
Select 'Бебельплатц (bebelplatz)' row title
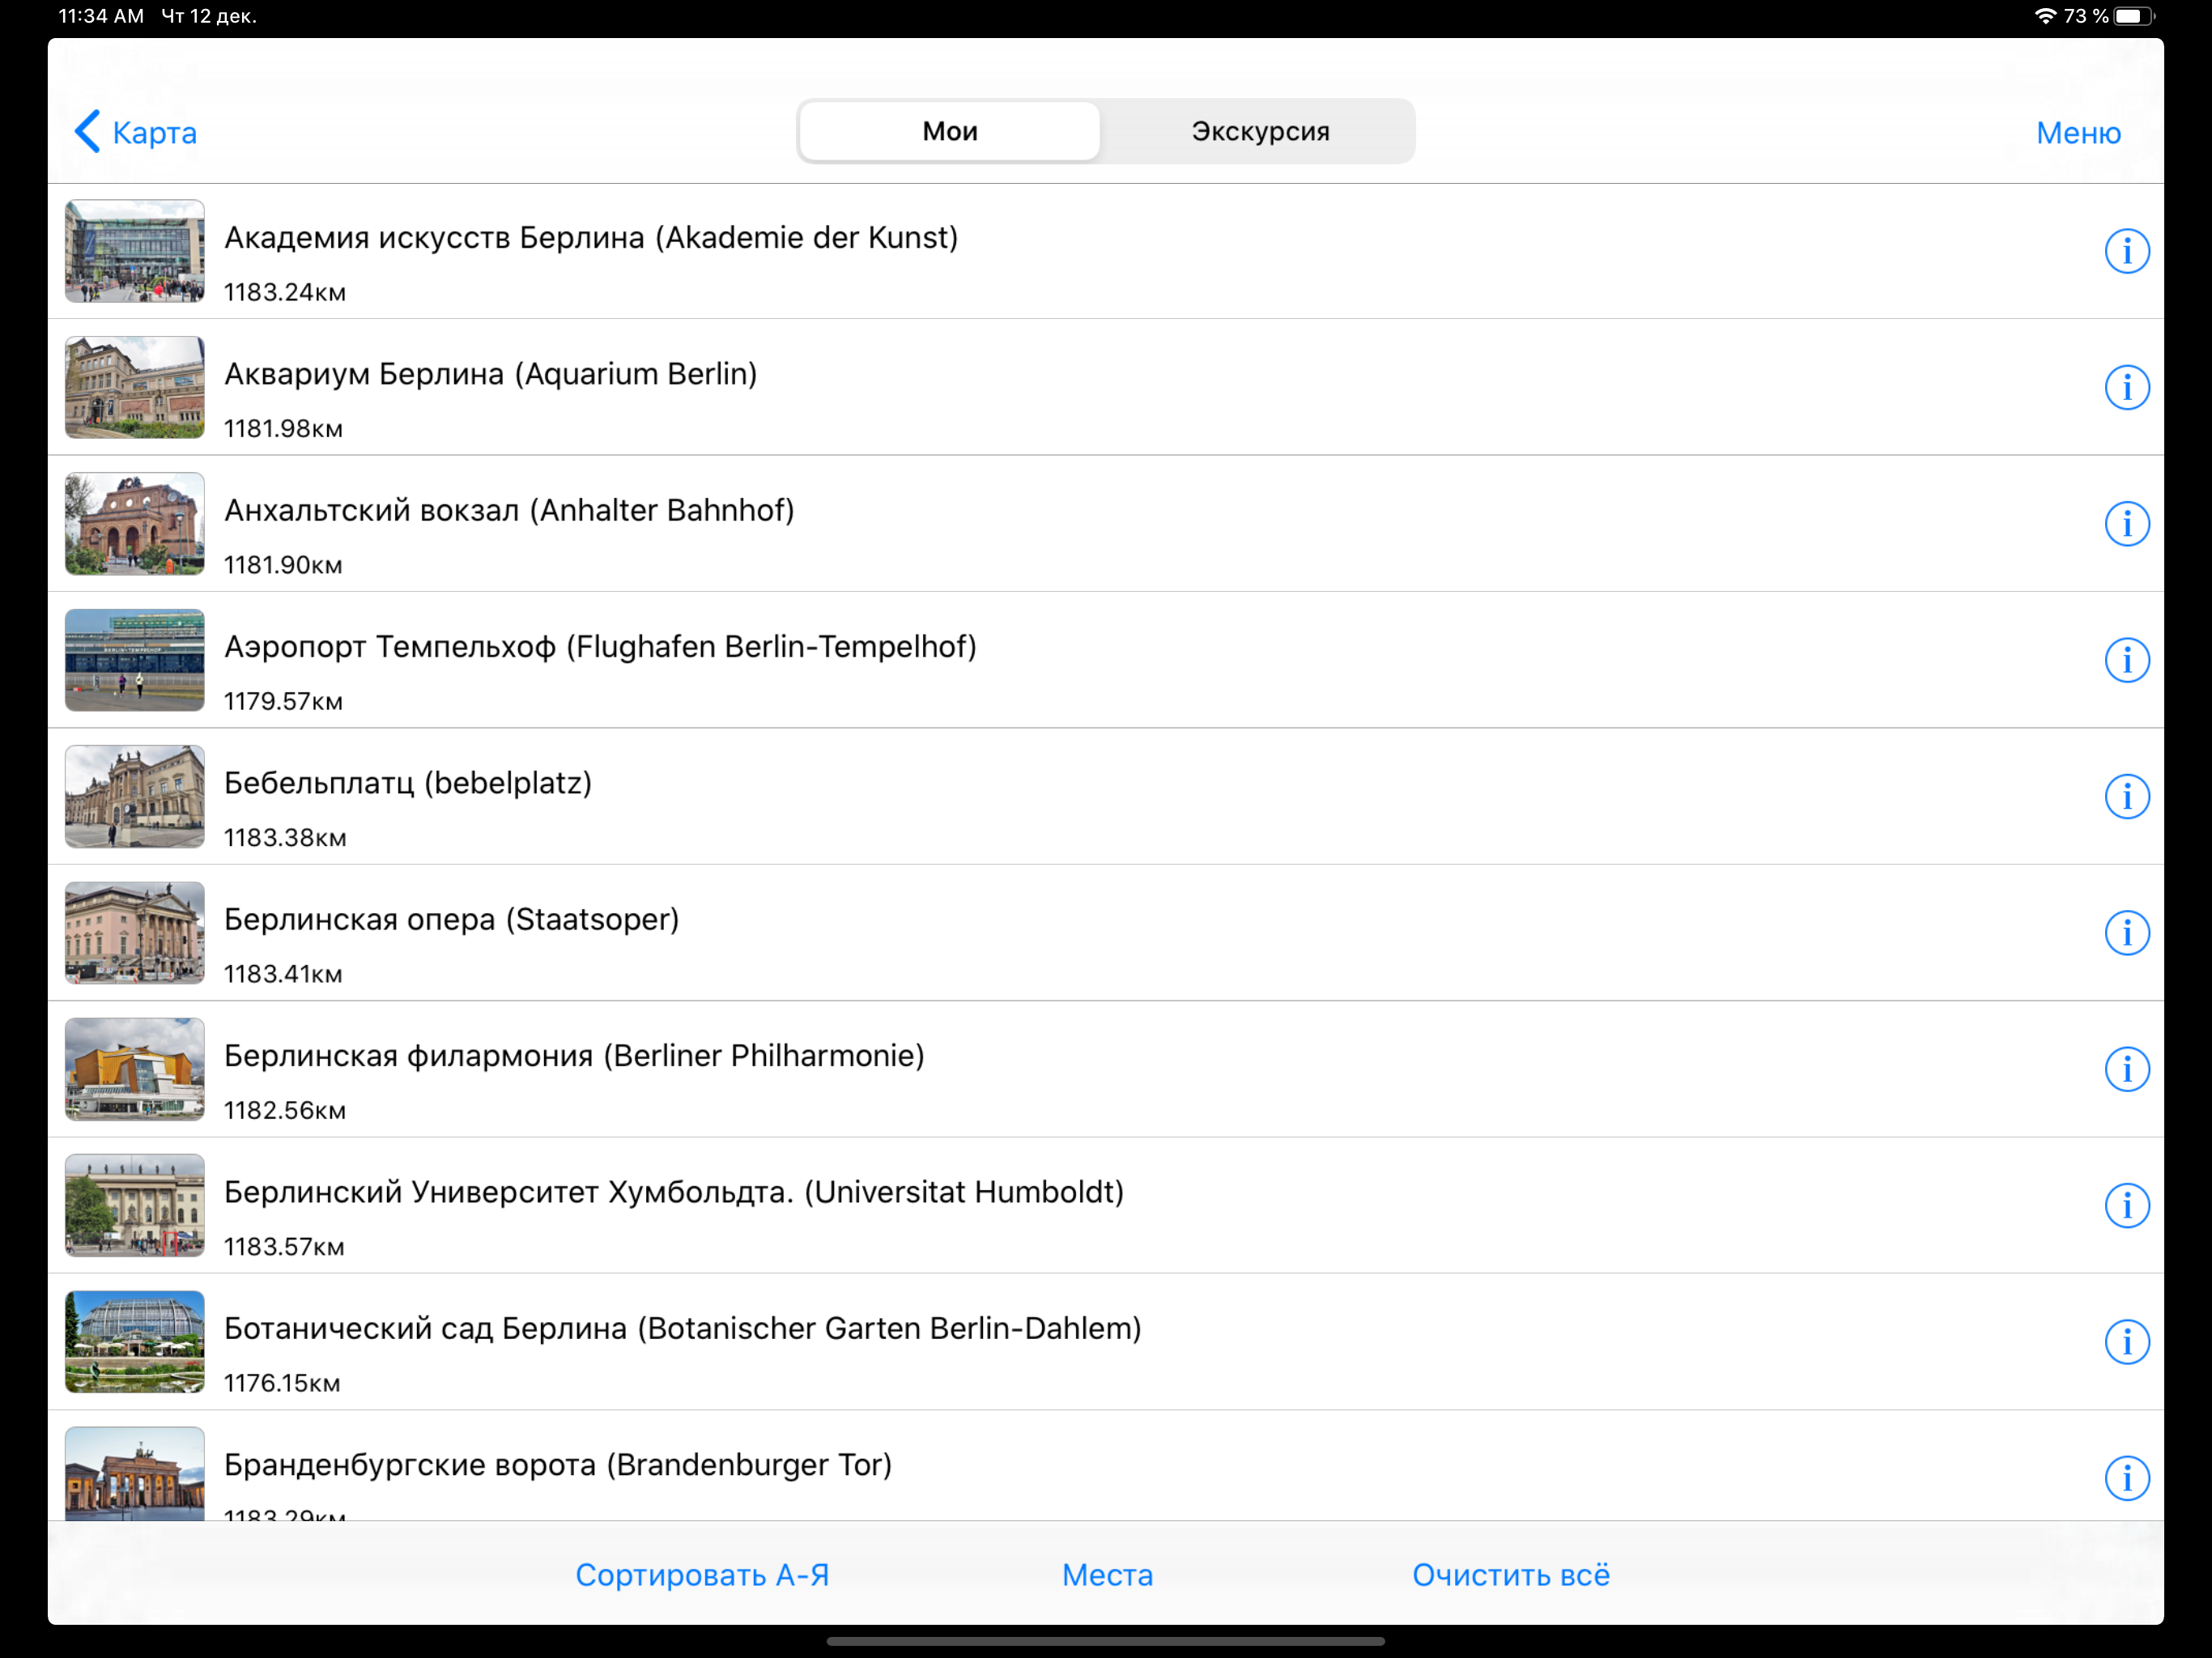tap(408, 783)
